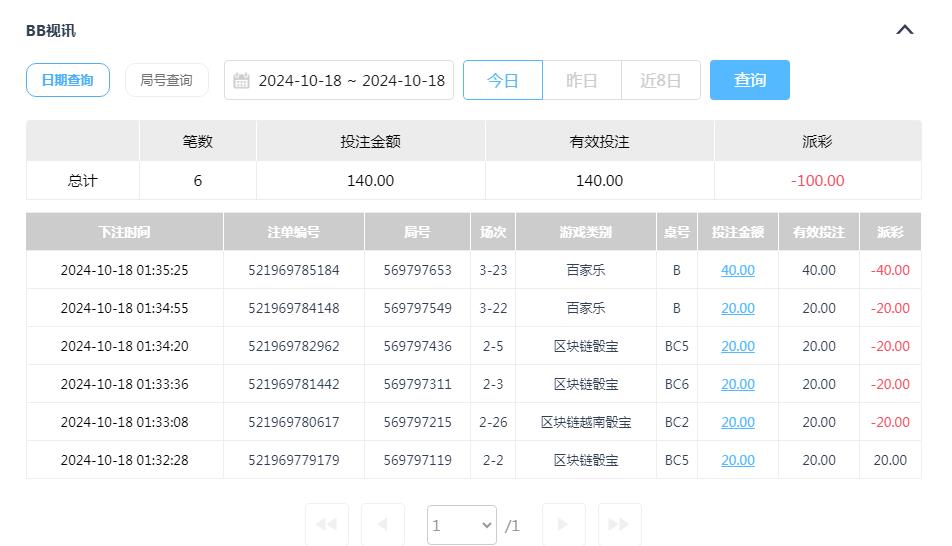
Task: Open the page number dropdown
Action: click(461, 524)
